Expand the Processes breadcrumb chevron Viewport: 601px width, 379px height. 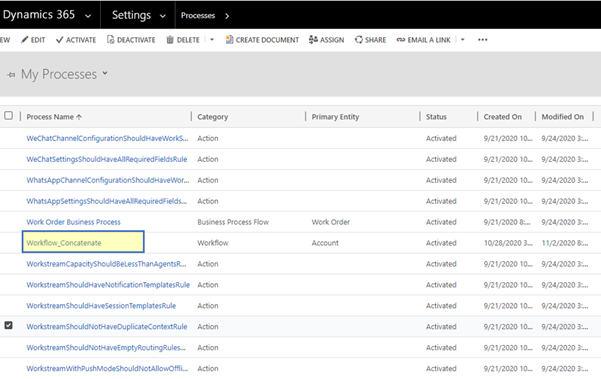[x=227, y=16]
